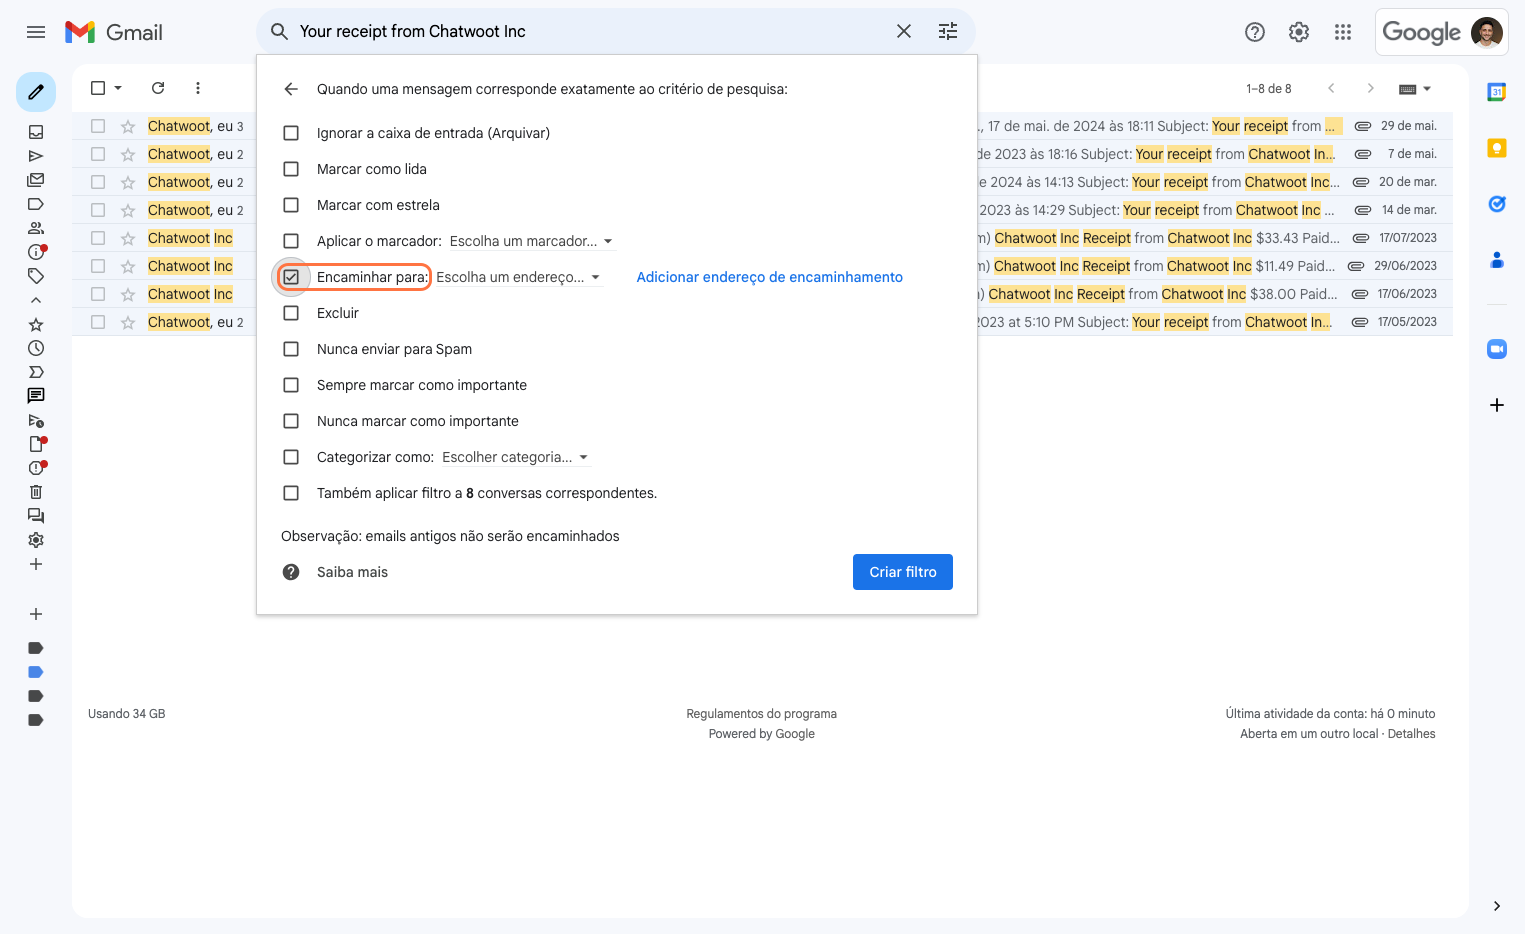Viewport: 1525px width, 934px height.
Task: Open Google Tasks side panel icon
Action: [x=1497, y=204]
